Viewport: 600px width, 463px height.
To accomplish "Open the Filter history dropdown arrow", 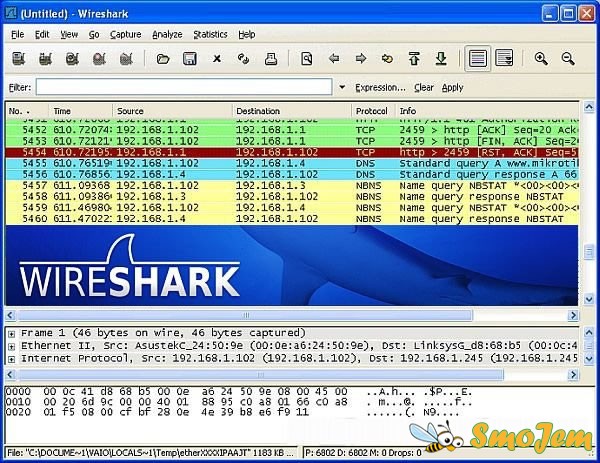I will (x=342, y=87).
